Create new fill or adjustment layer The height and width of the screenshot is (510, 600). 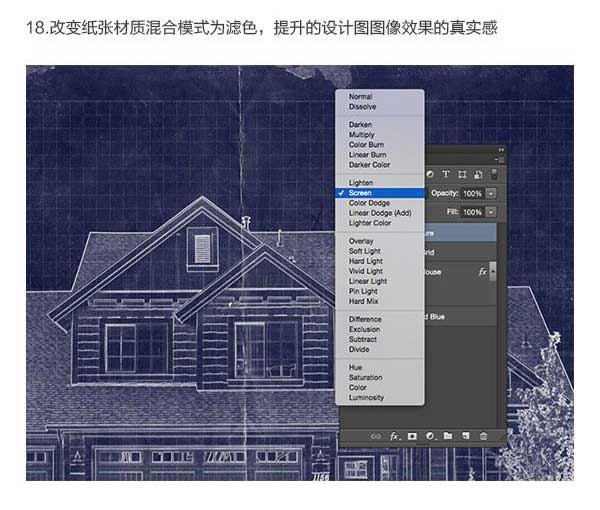tap(430, 436)
